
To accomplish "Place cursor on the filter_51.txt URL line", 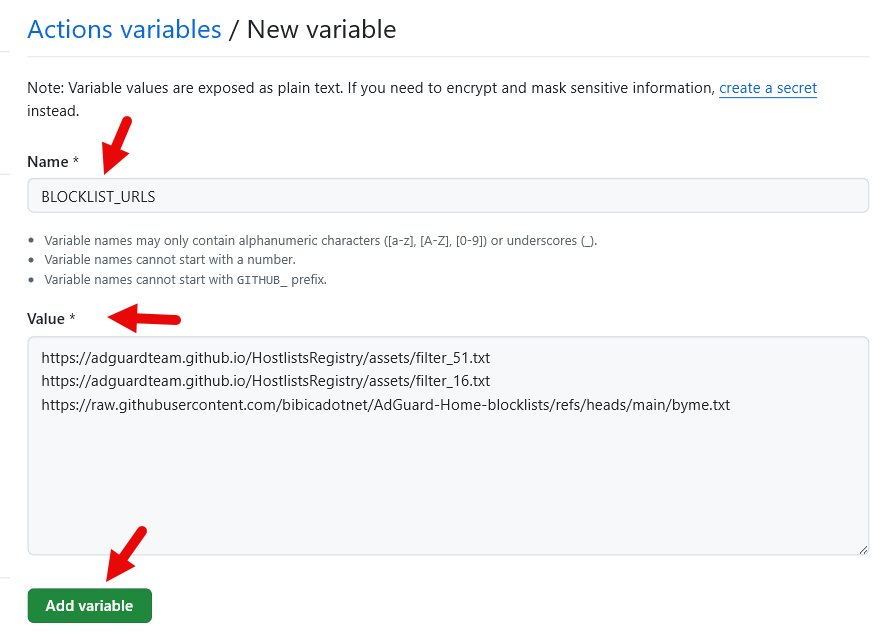I will coord(265,357).
